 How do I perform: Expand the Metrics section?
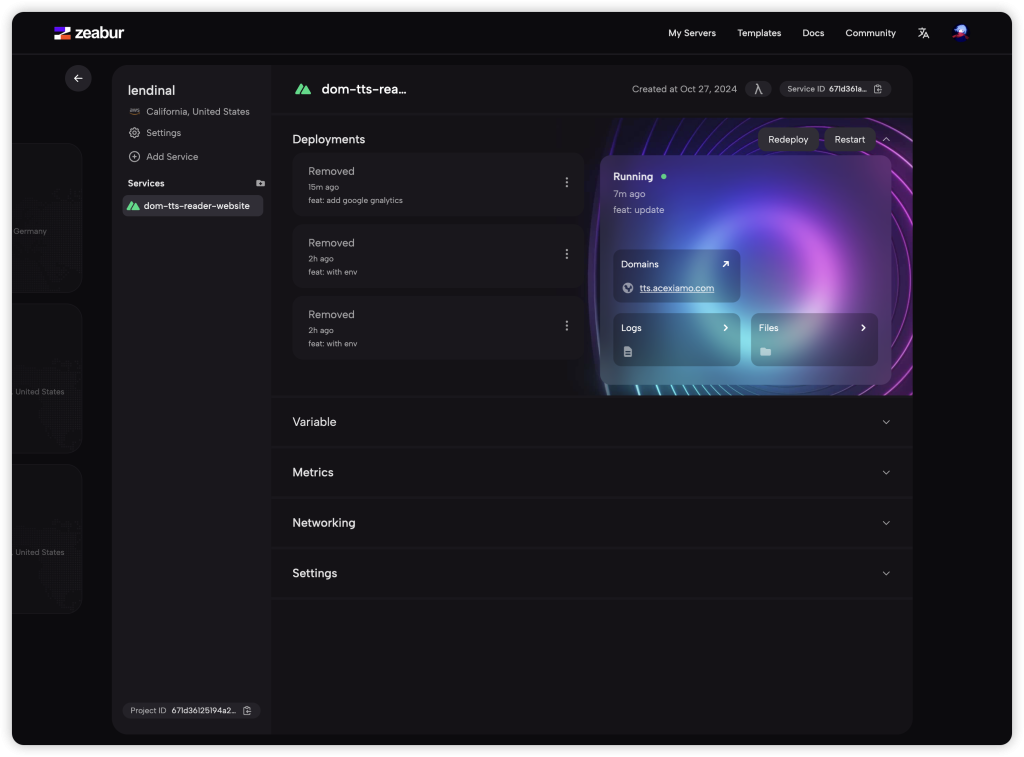pyautogui.click(x=591, y=472)
